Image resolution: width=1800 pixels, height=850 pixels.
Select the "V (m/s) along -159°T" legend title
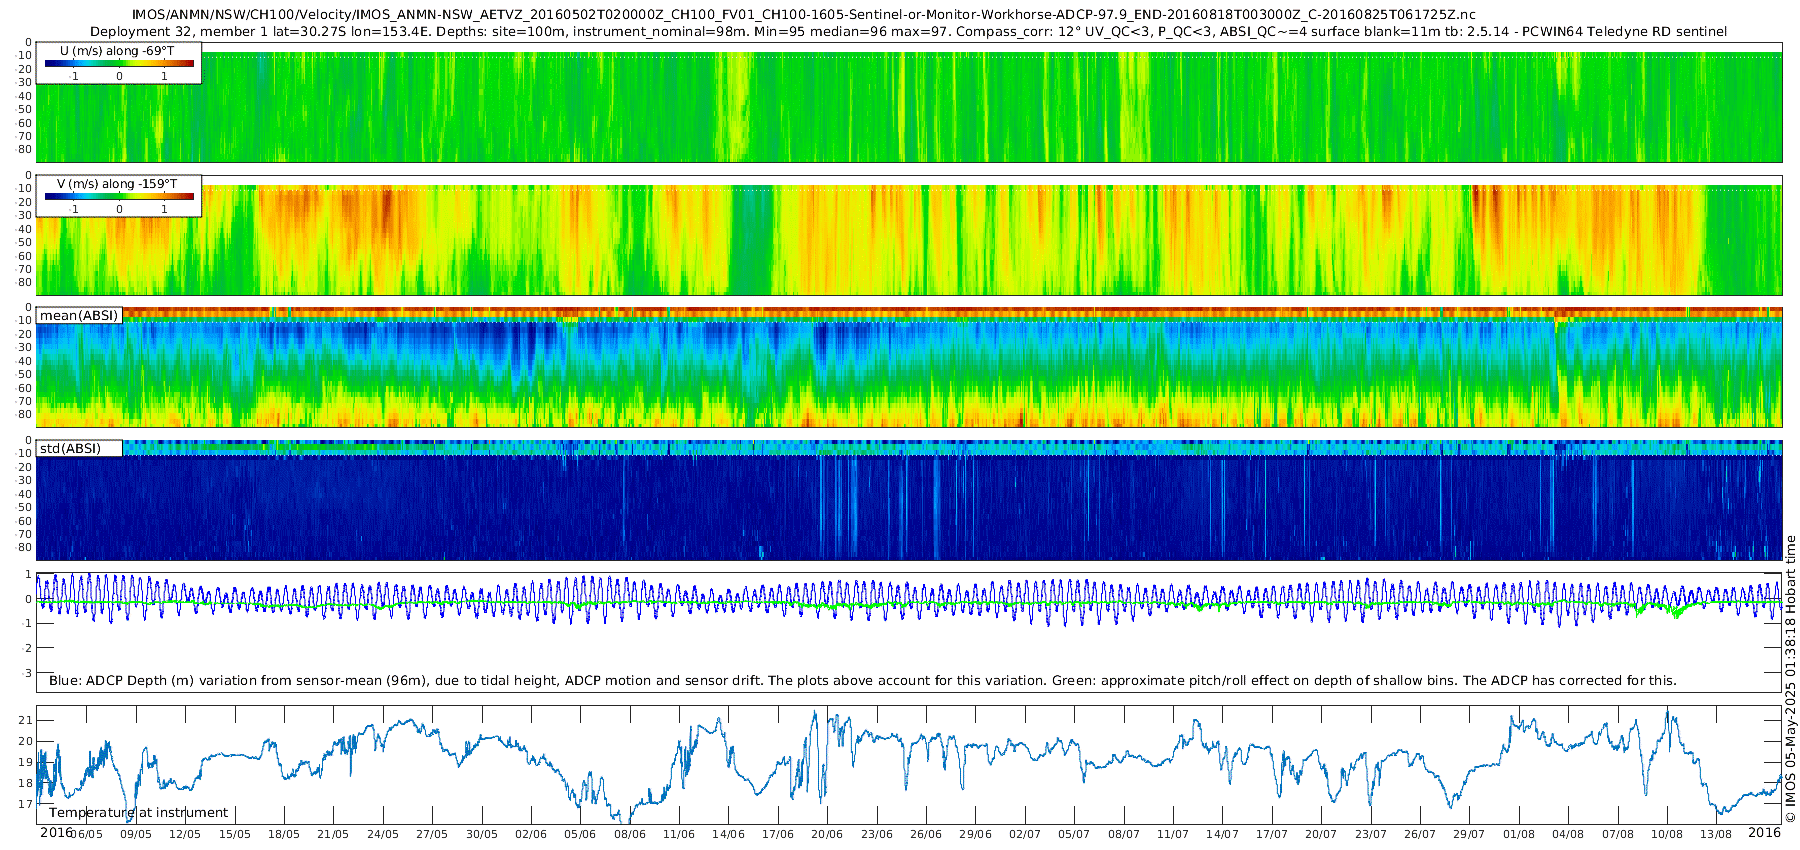(117, 184)
